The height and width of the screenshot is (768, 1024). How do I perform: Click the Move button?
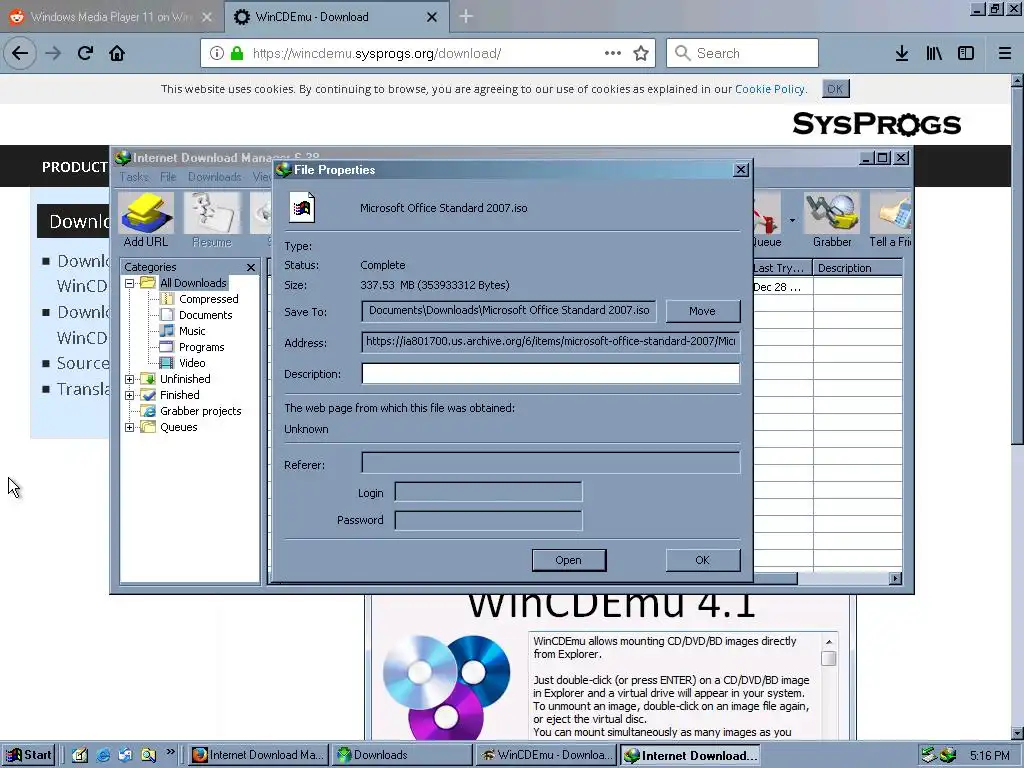[x=703, y=311]
